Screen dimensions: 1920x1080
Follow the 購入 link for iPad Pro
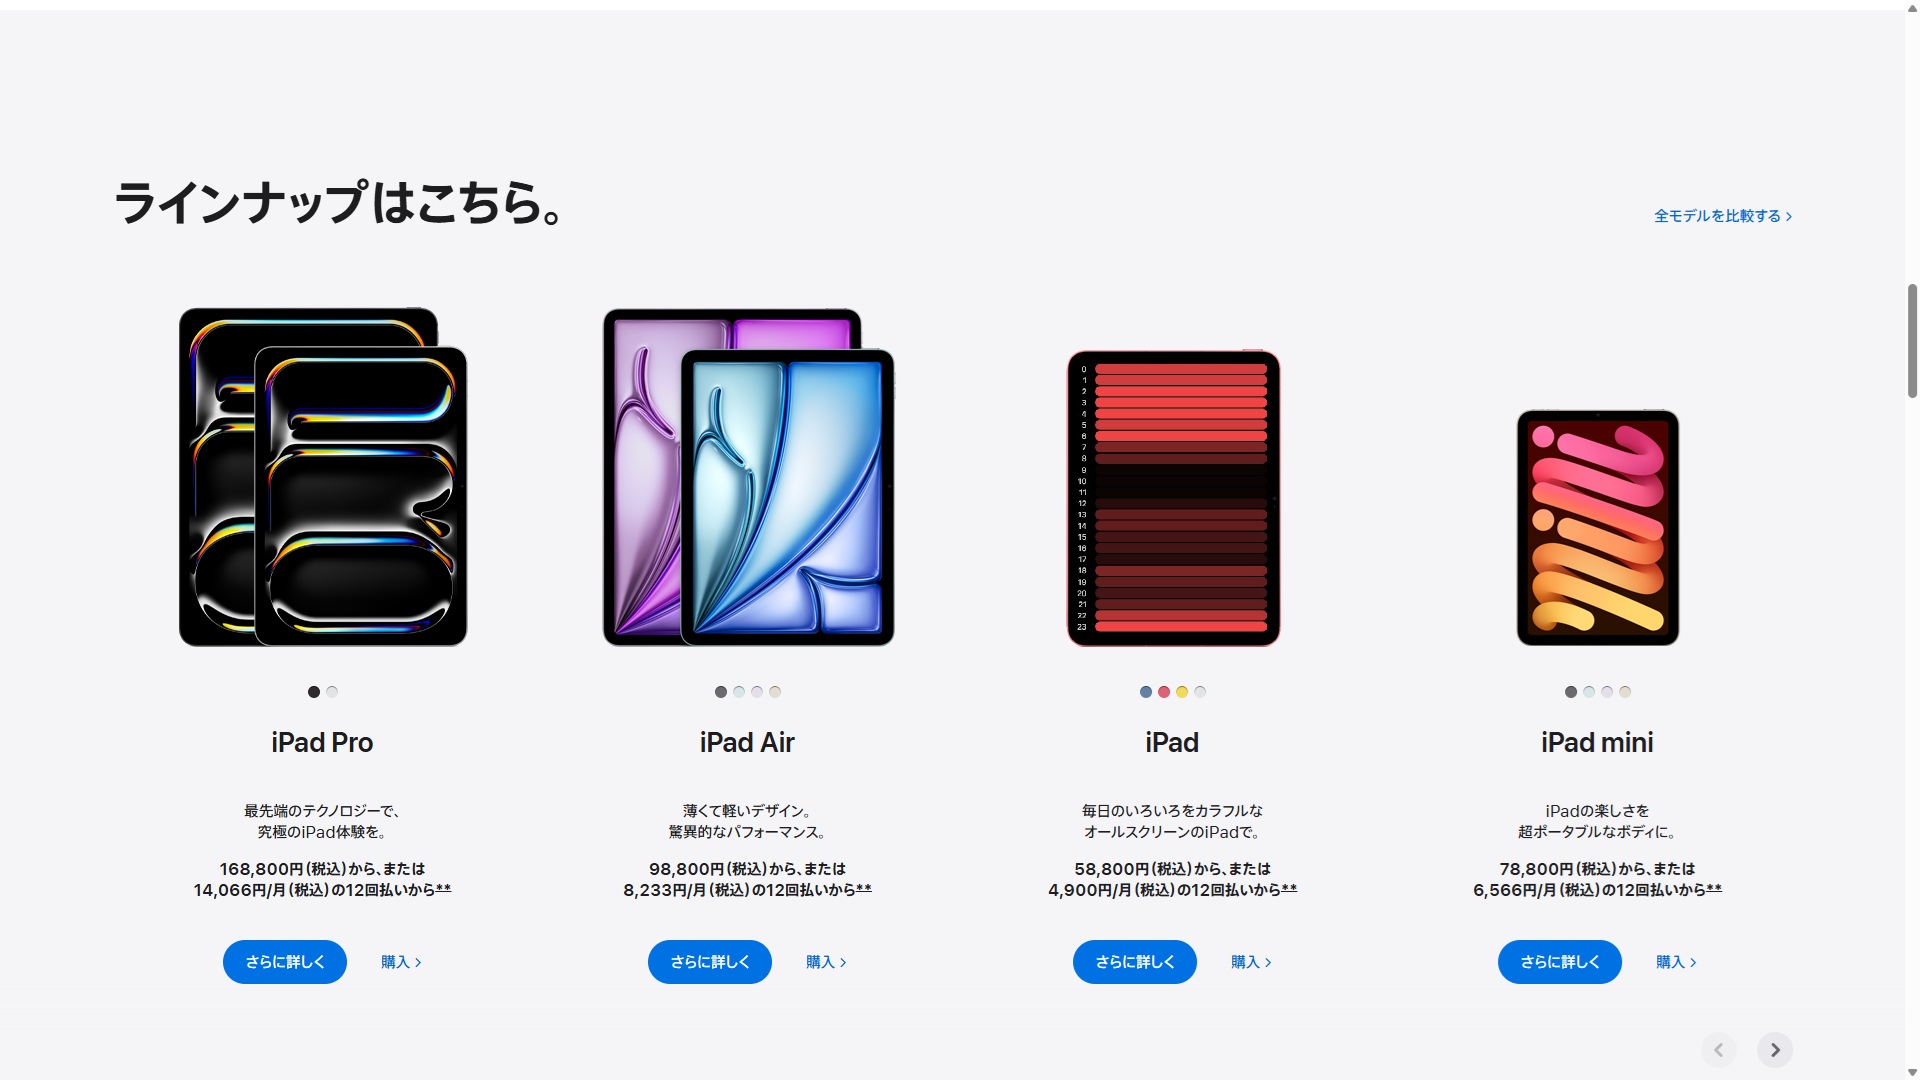point(401,962)
